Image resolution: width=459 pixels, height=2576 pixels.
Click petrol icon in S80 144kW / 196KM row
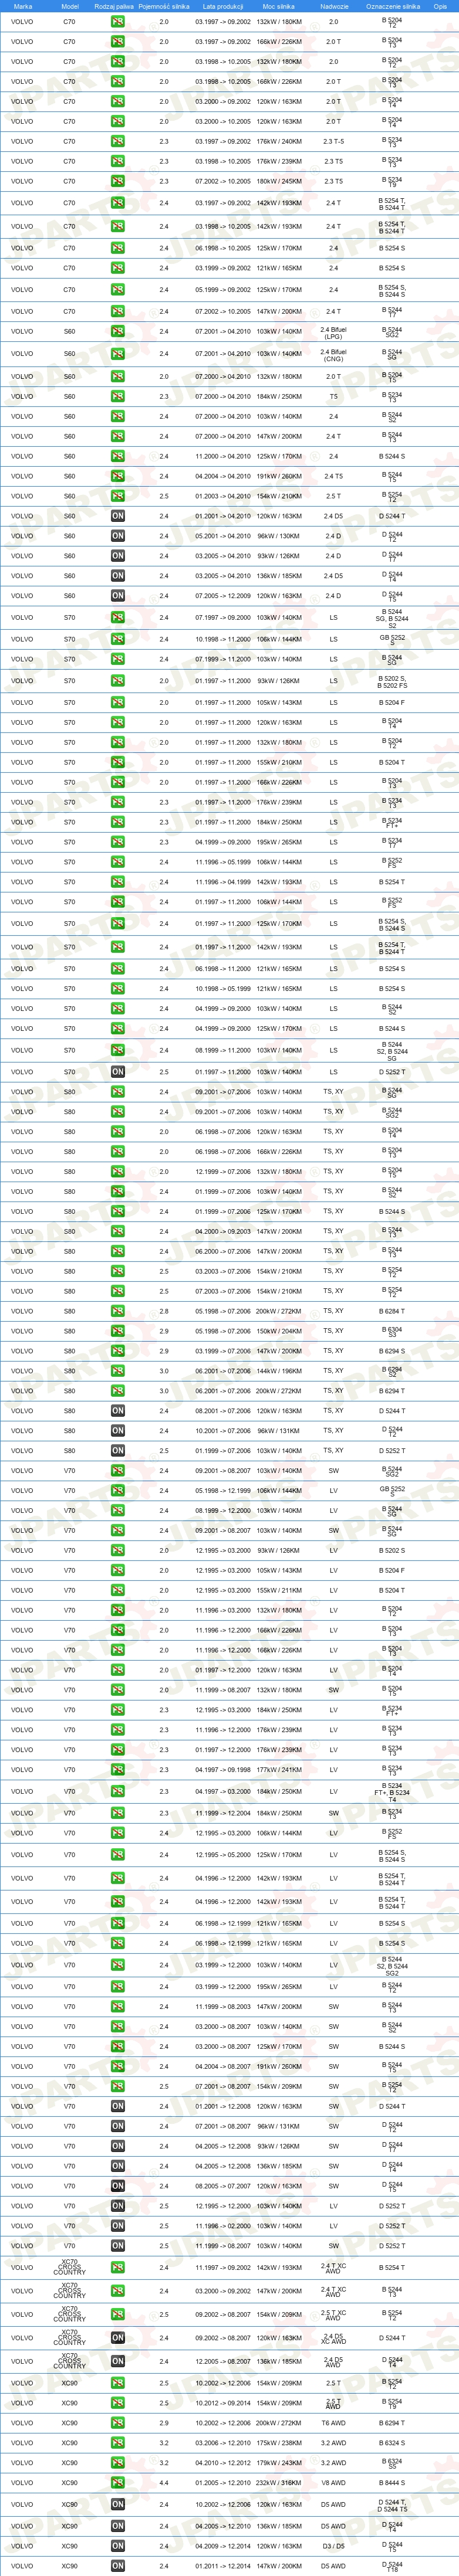pos(117,1371)
